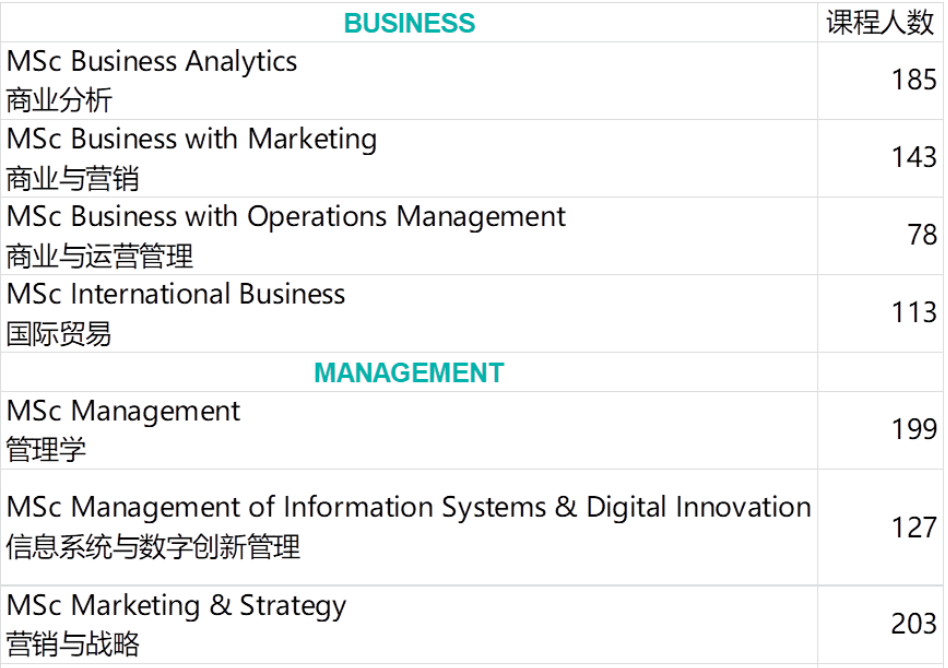948x668 pixels.
Task: Click the 信息系统与数字创新管理 text line
Action: point(153,547)
